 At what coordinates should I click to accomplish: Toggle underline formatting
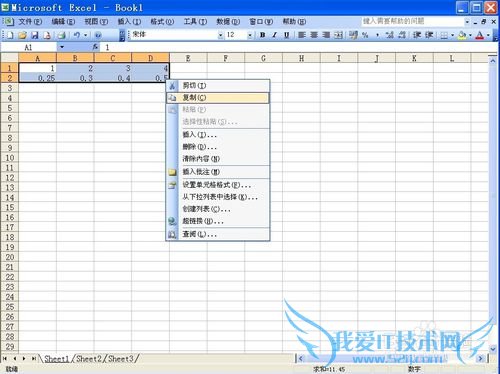coord(287,35)
